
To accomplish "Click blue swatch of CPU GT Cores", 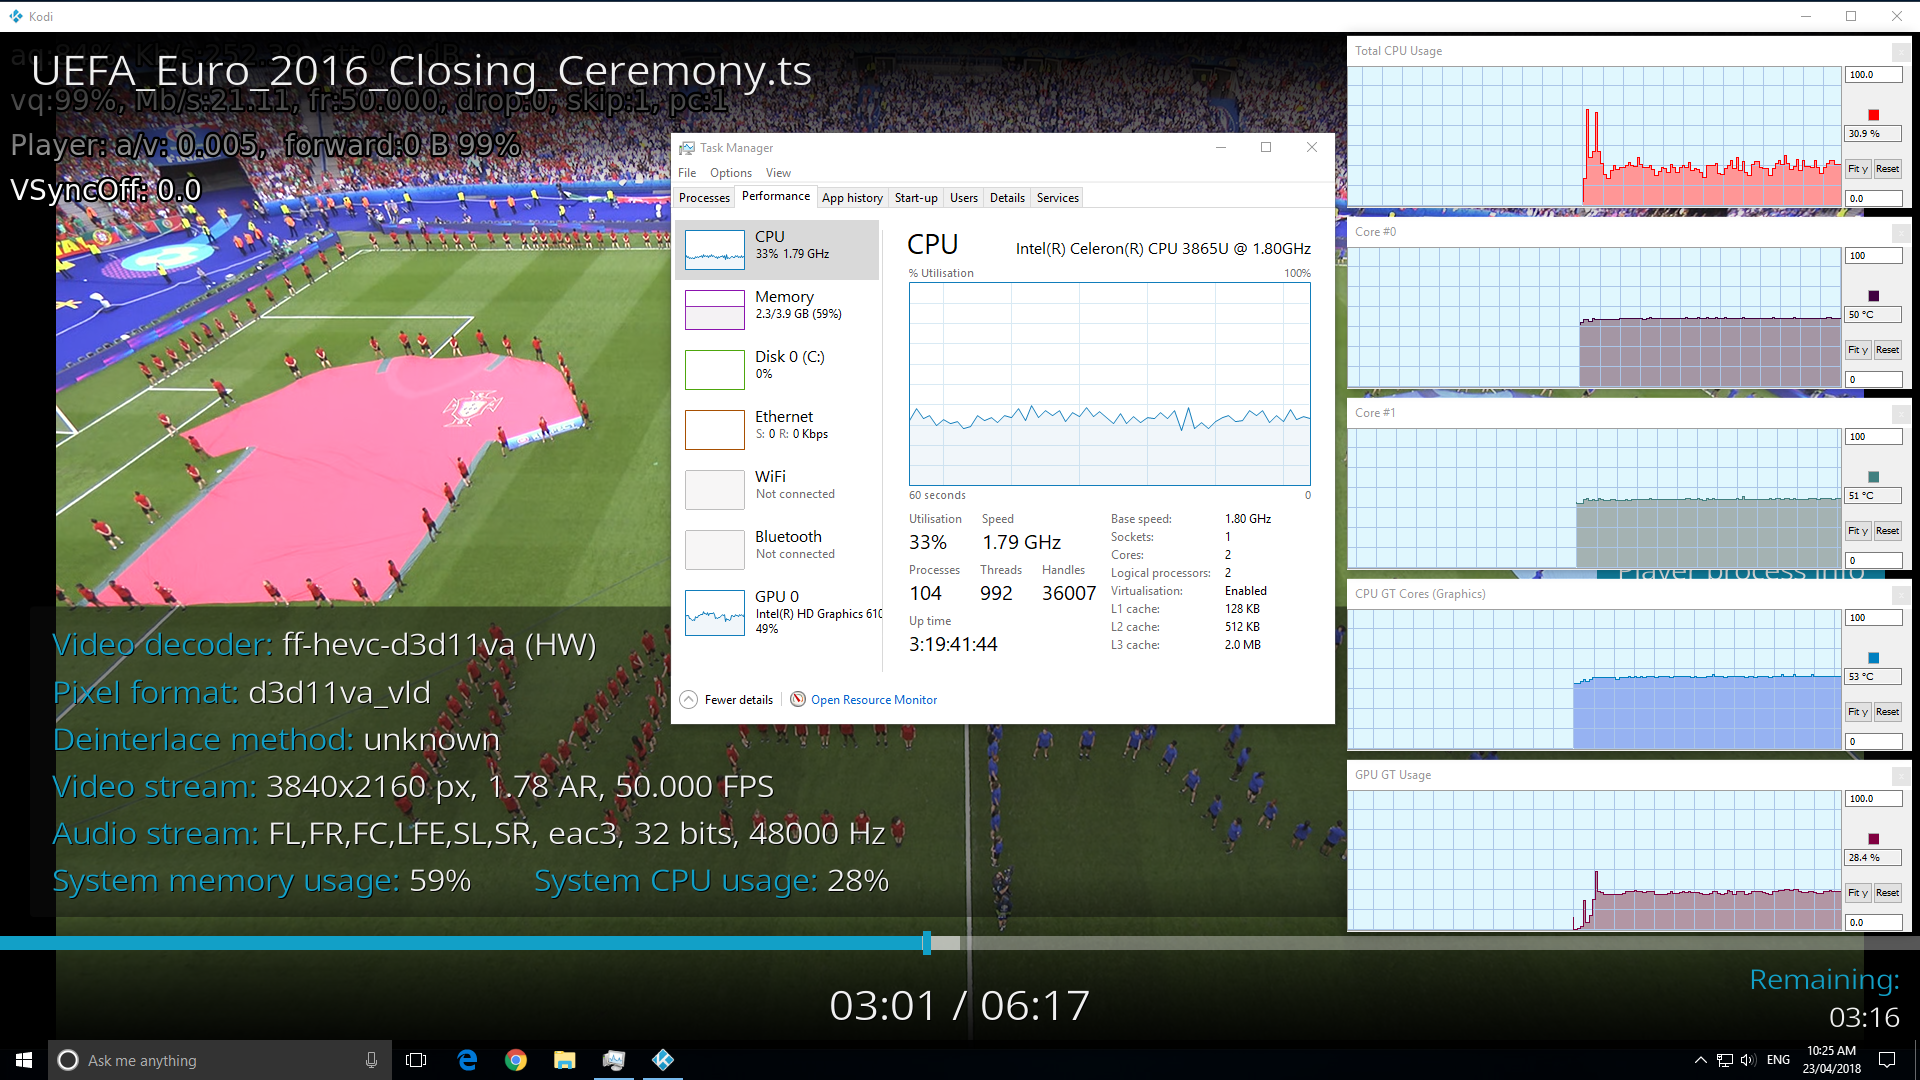I will 1874,658.
